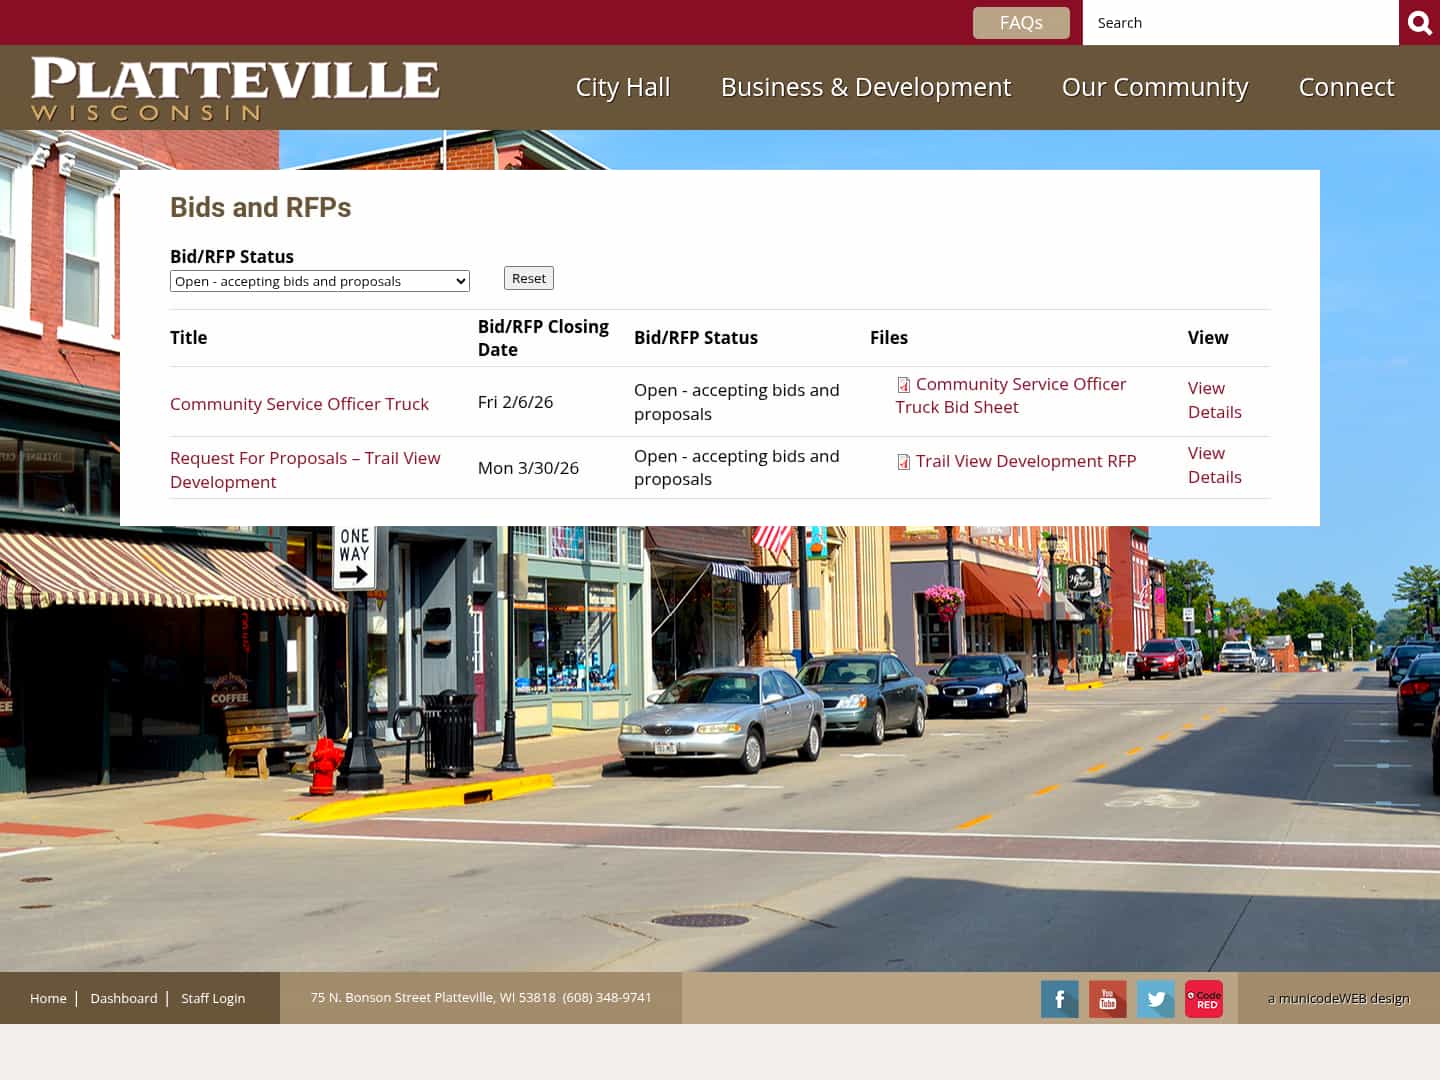This screenshot has width=1440, height=1080.
Task: Open the CodeRED alerts icon
Action: point(1203,998)
